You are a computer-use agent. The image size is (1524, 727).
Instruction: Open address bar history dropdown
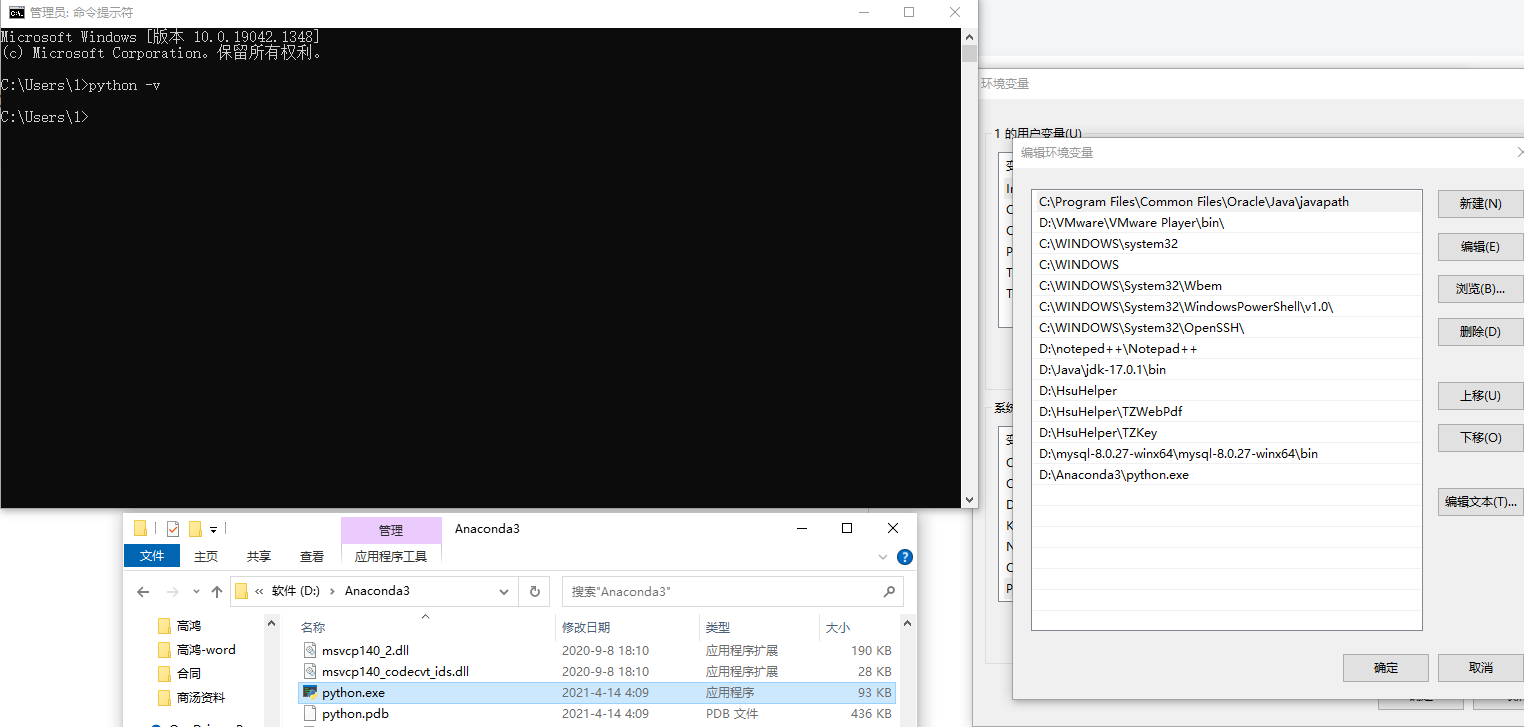point(504,591)
